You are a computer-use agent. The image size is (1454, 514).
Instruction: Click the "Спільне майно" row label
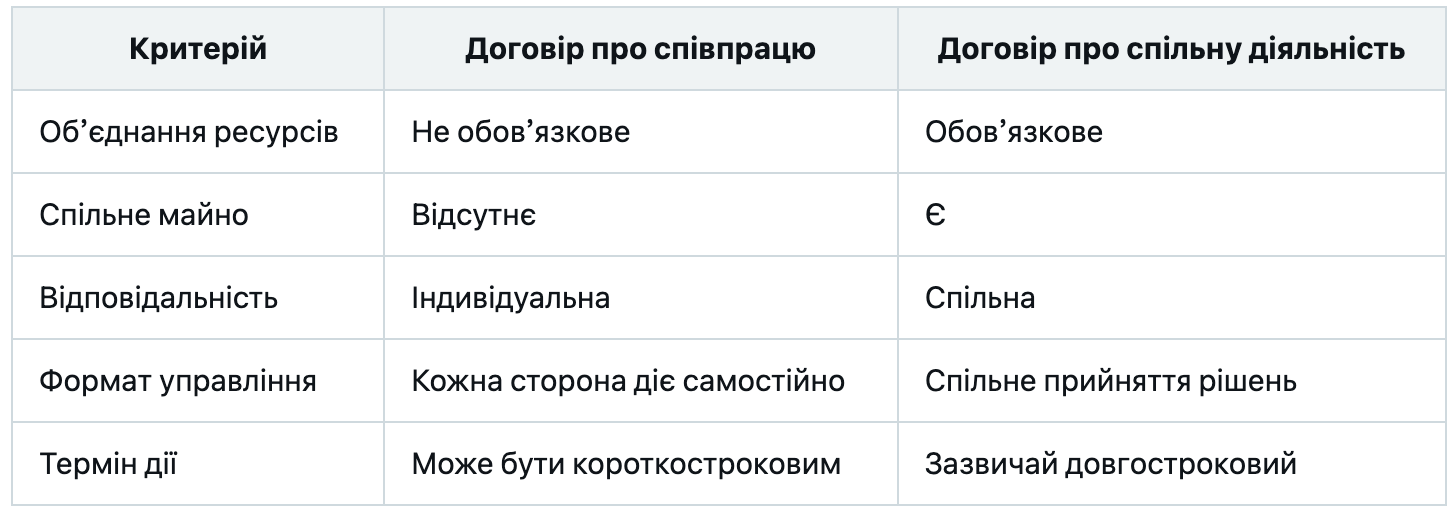[144, 216]
